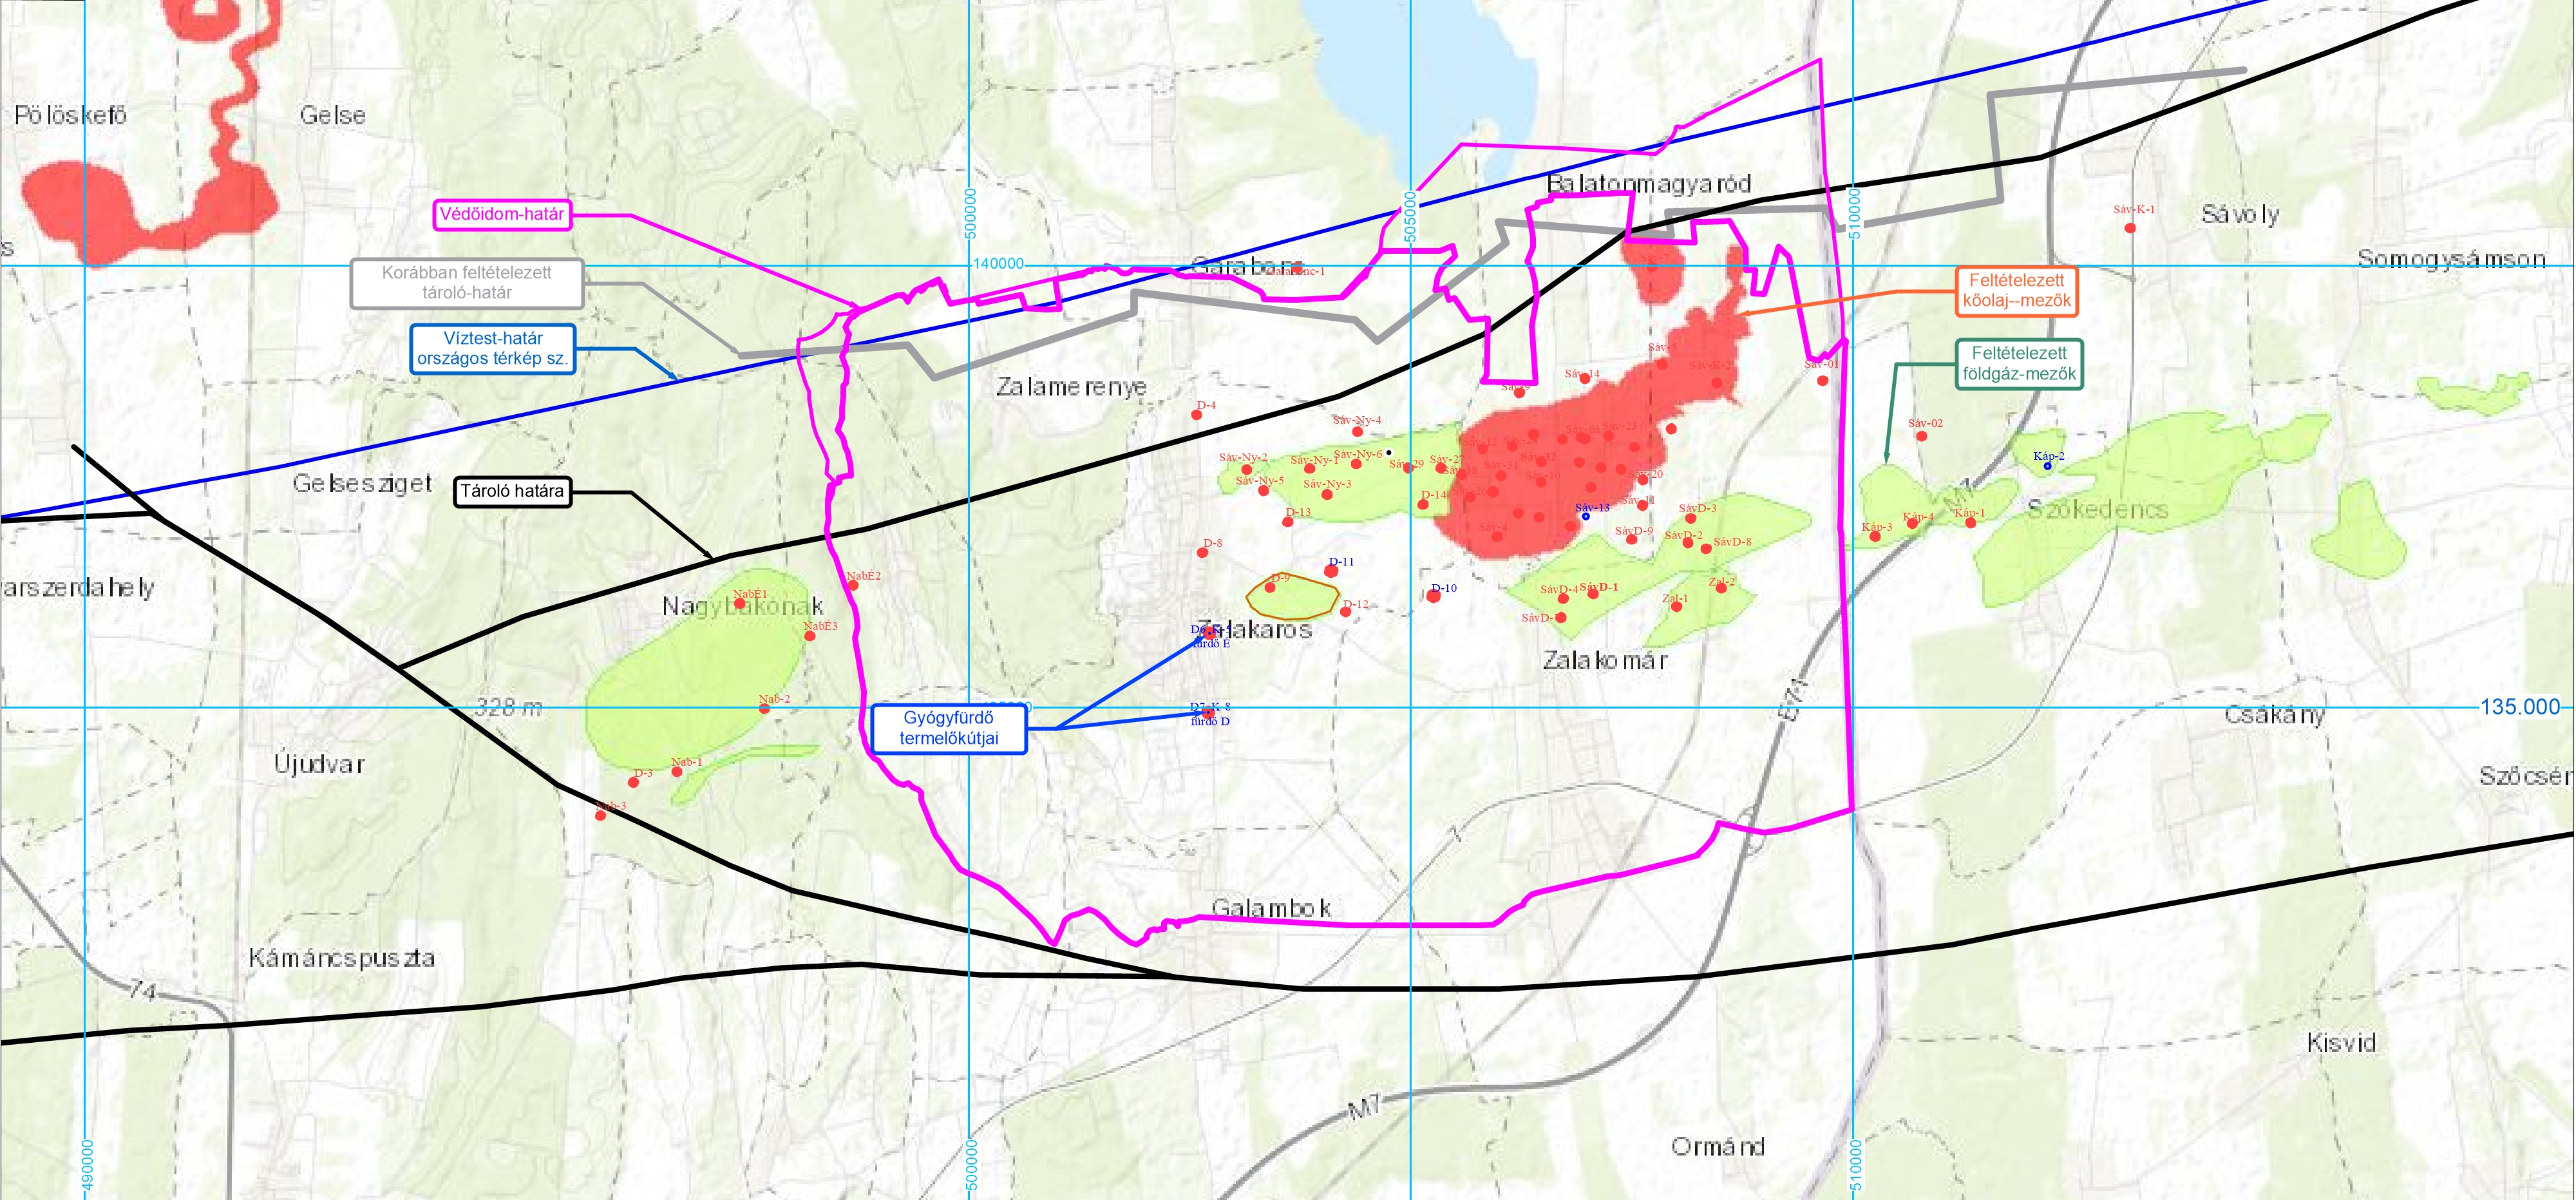
Task: Click the D-10 well marker
Action: pos(1434,596)
